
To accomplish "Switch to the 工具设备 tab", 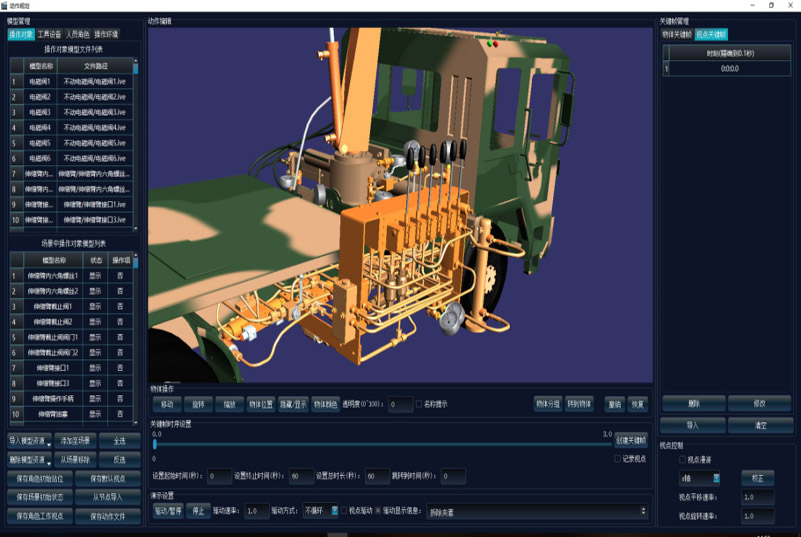I will pyautogui.click(x=49, y=35).
